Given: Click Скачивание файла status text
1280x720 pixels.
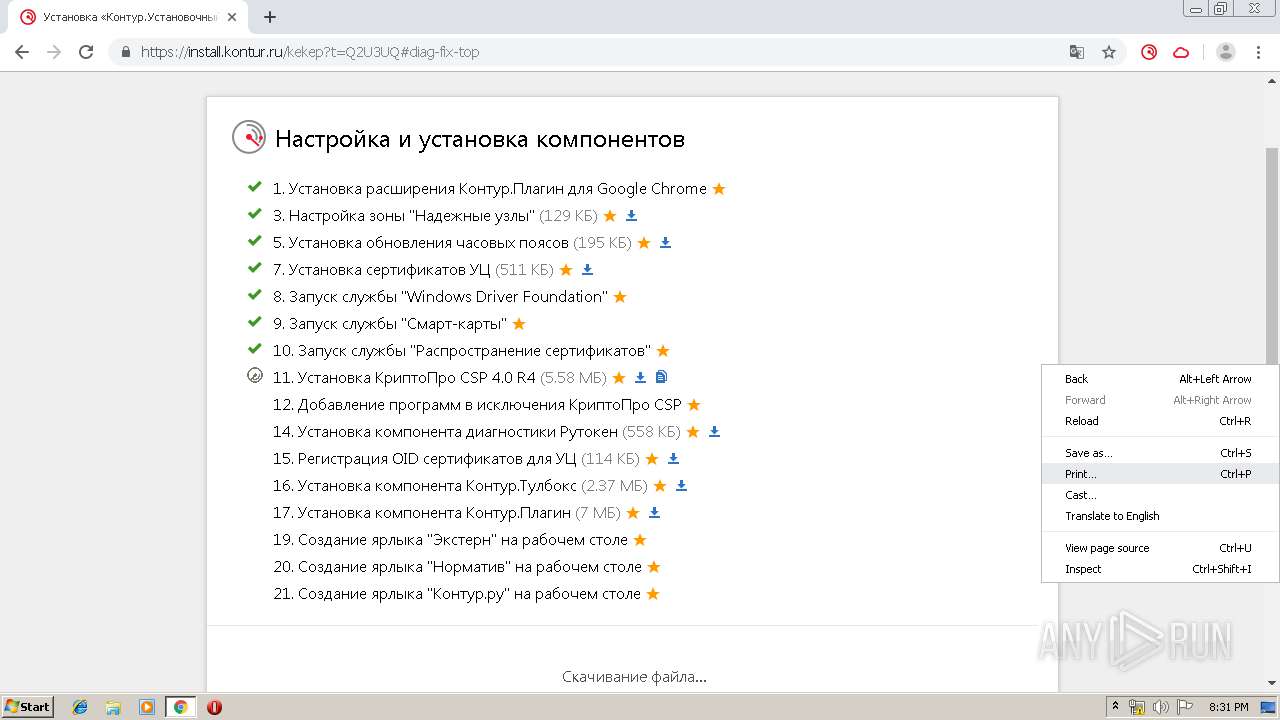Looking at the screenshot, I should 634,677.
